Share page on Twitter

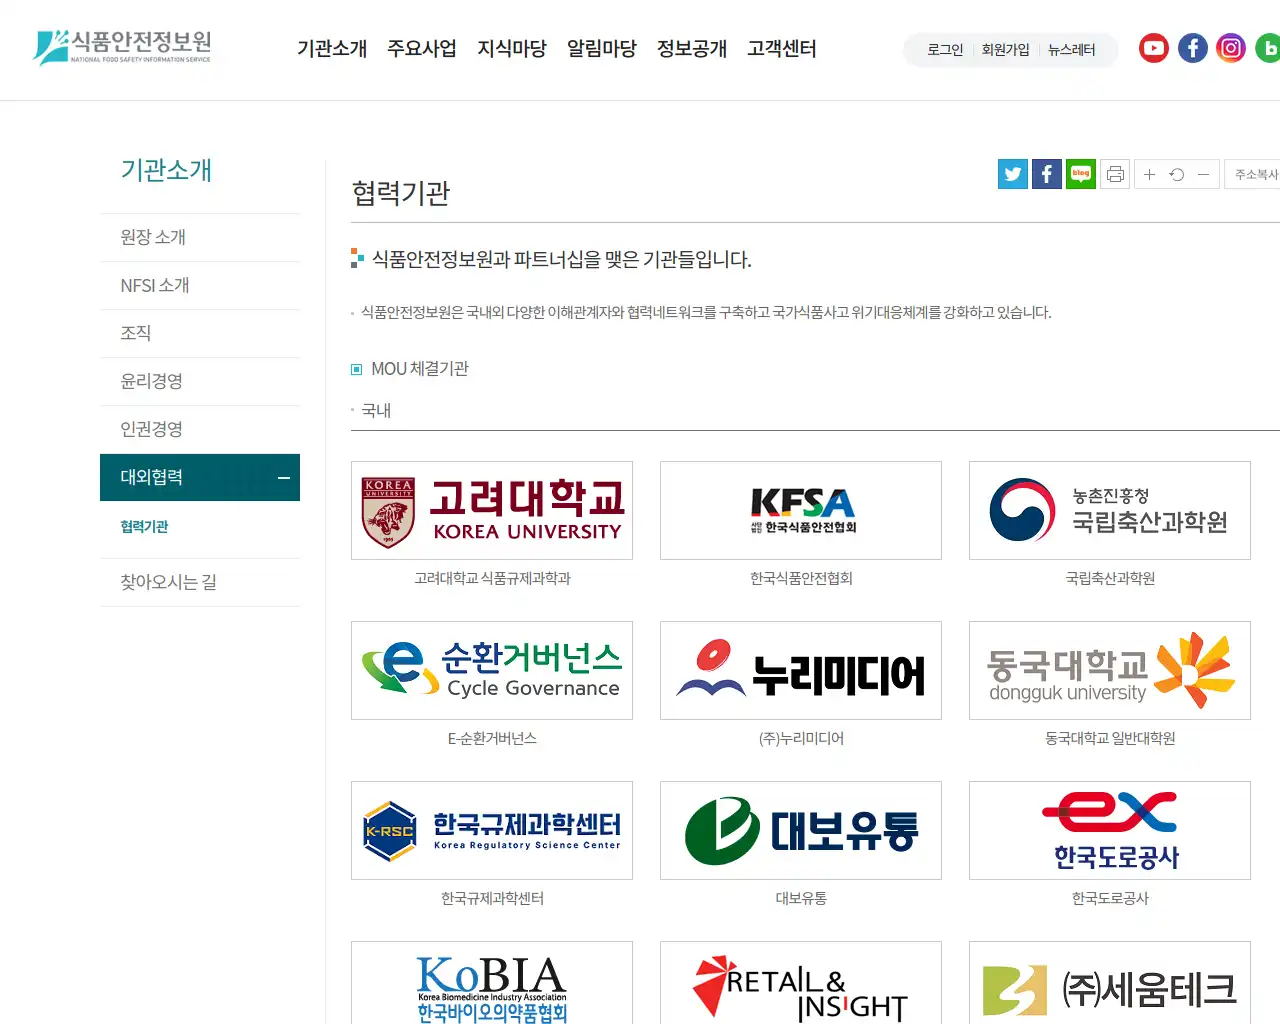(x=1013, y=174)
